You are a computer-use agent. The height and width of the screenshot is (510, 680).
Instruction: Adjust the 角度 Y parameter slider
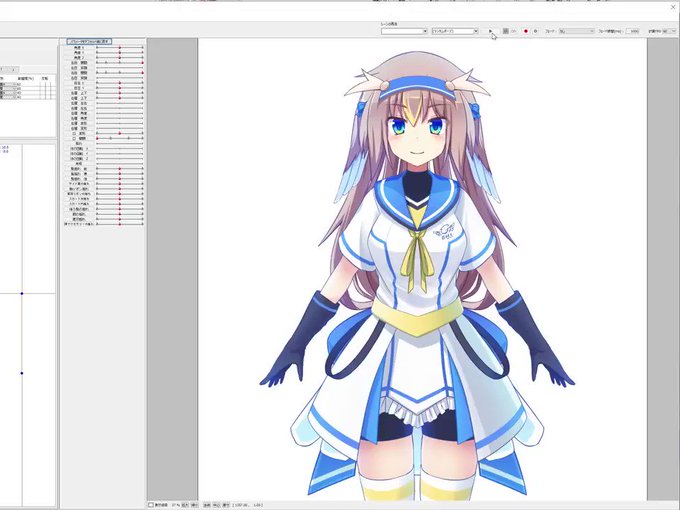pos(120,52)
